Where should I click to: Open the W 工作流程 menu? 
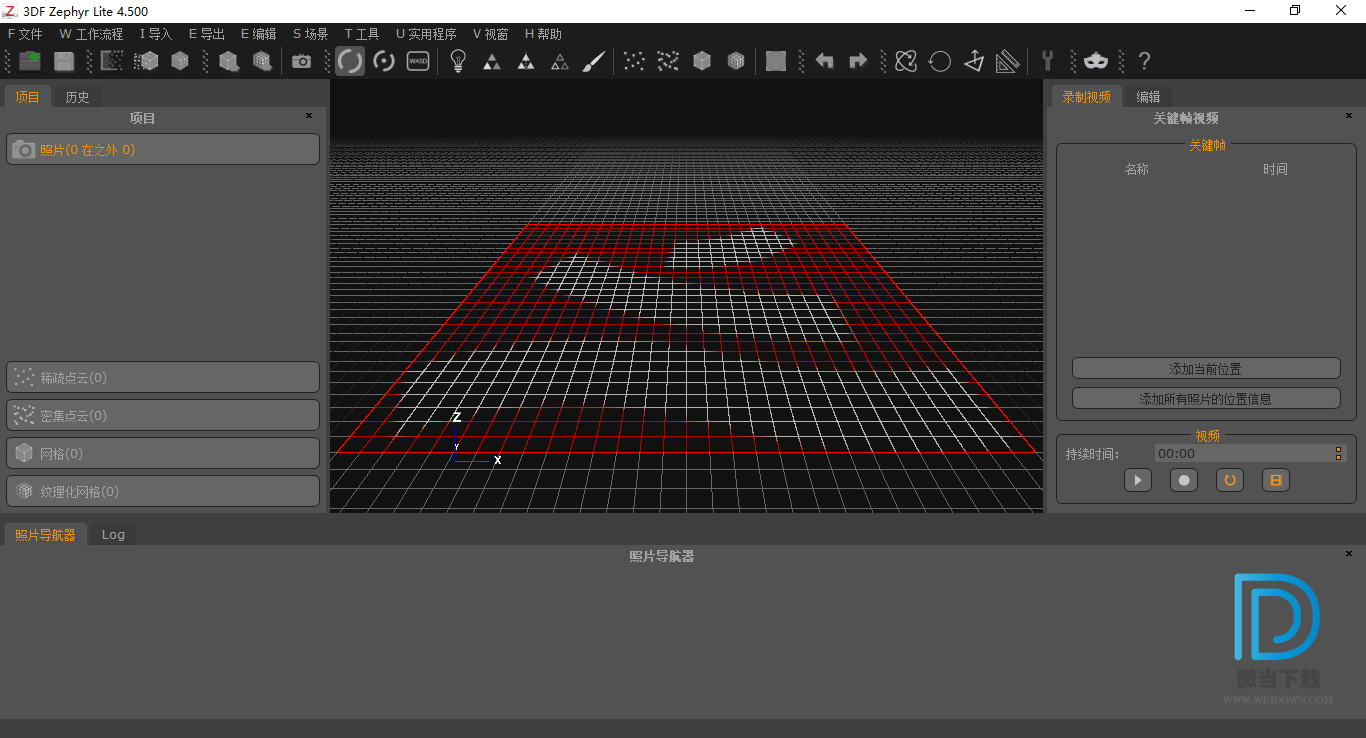pos(91,34)
